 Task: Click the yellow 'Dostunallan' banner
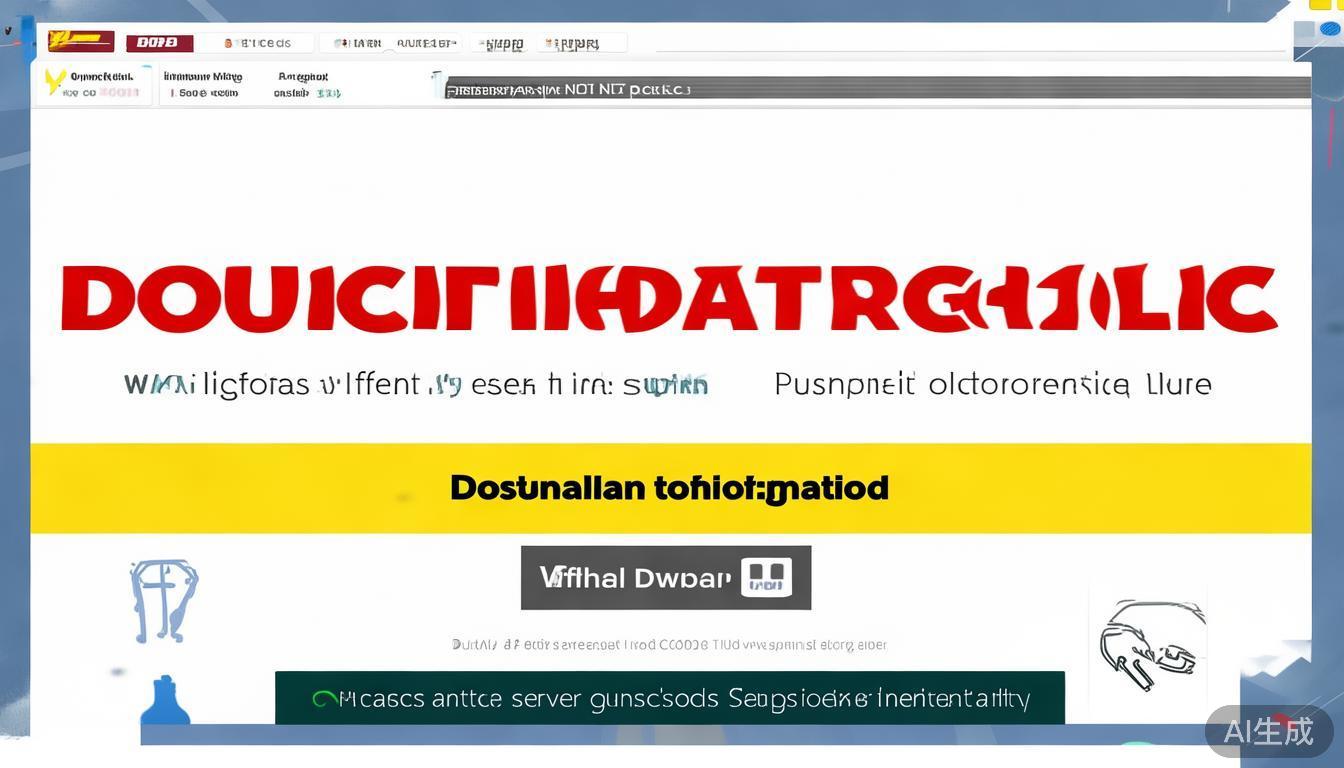point(670,488)
